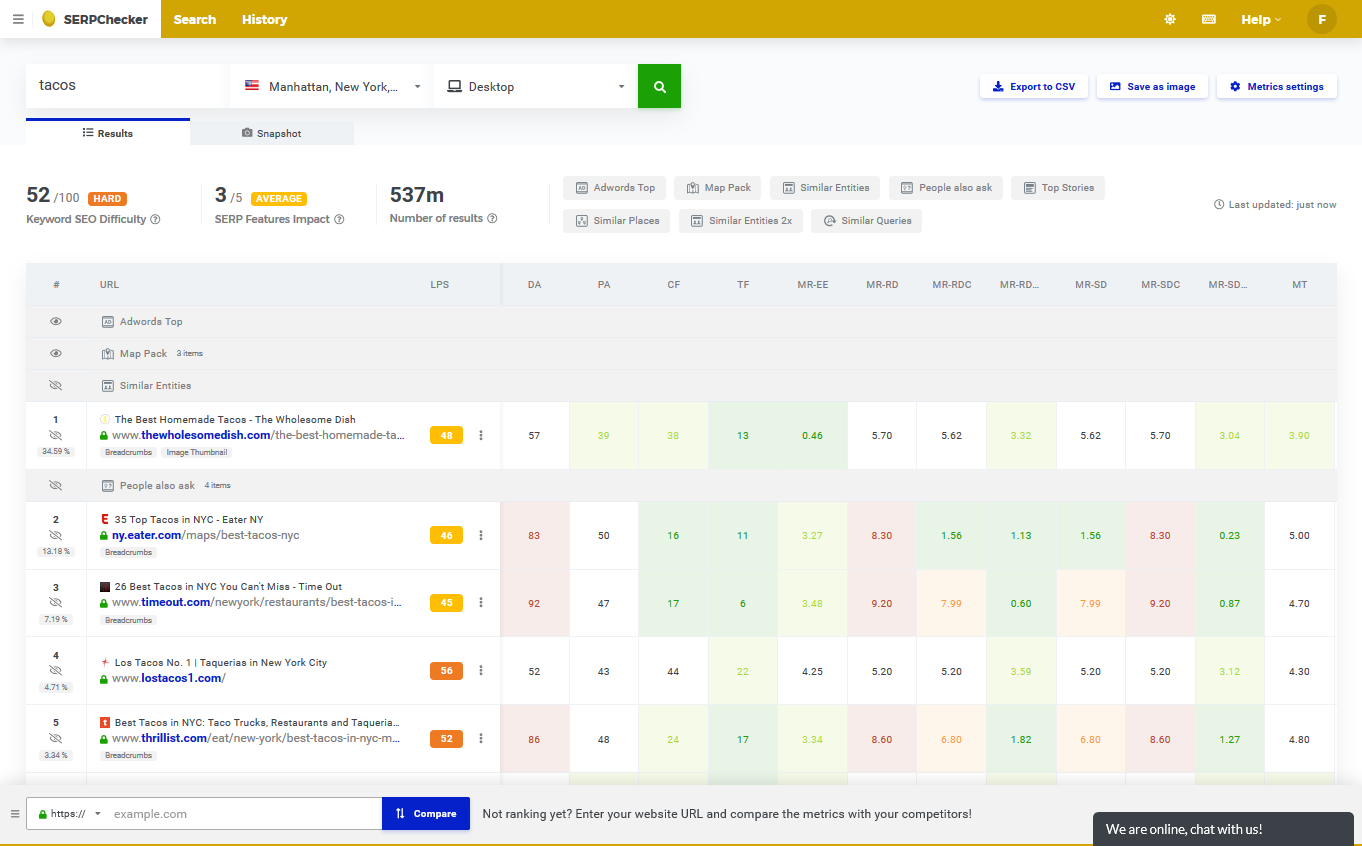Toggle visibility of result 4 row
This screenshot has height=846, width=1362.
tap(56, 671)
